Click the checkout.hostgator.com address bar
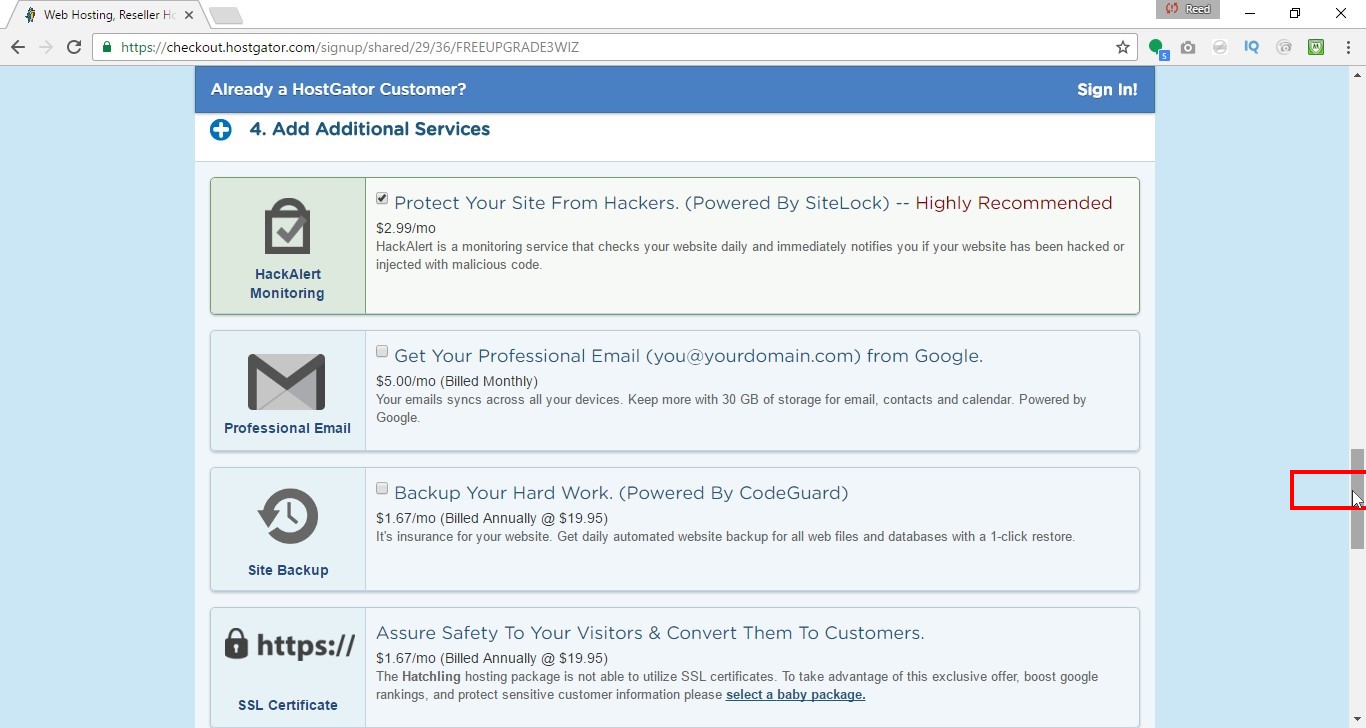 (x=614, y=47)
